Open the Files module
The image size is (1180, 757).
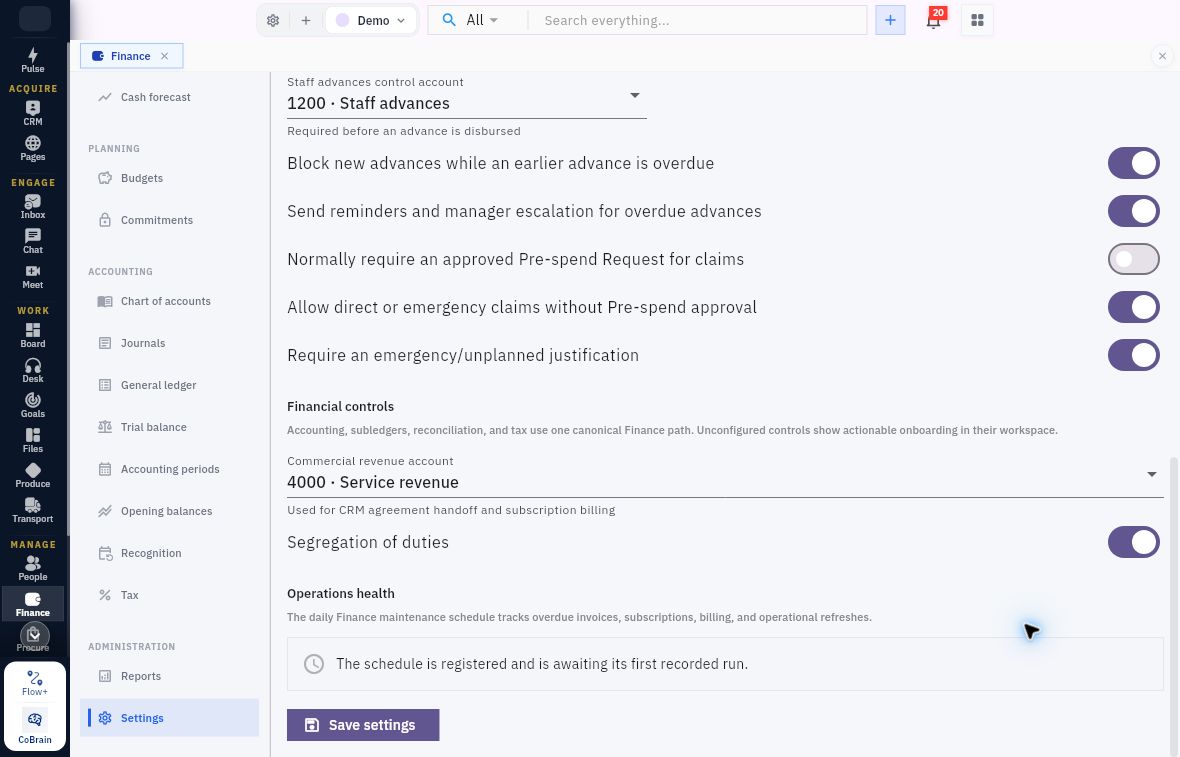tap(32, 440)
